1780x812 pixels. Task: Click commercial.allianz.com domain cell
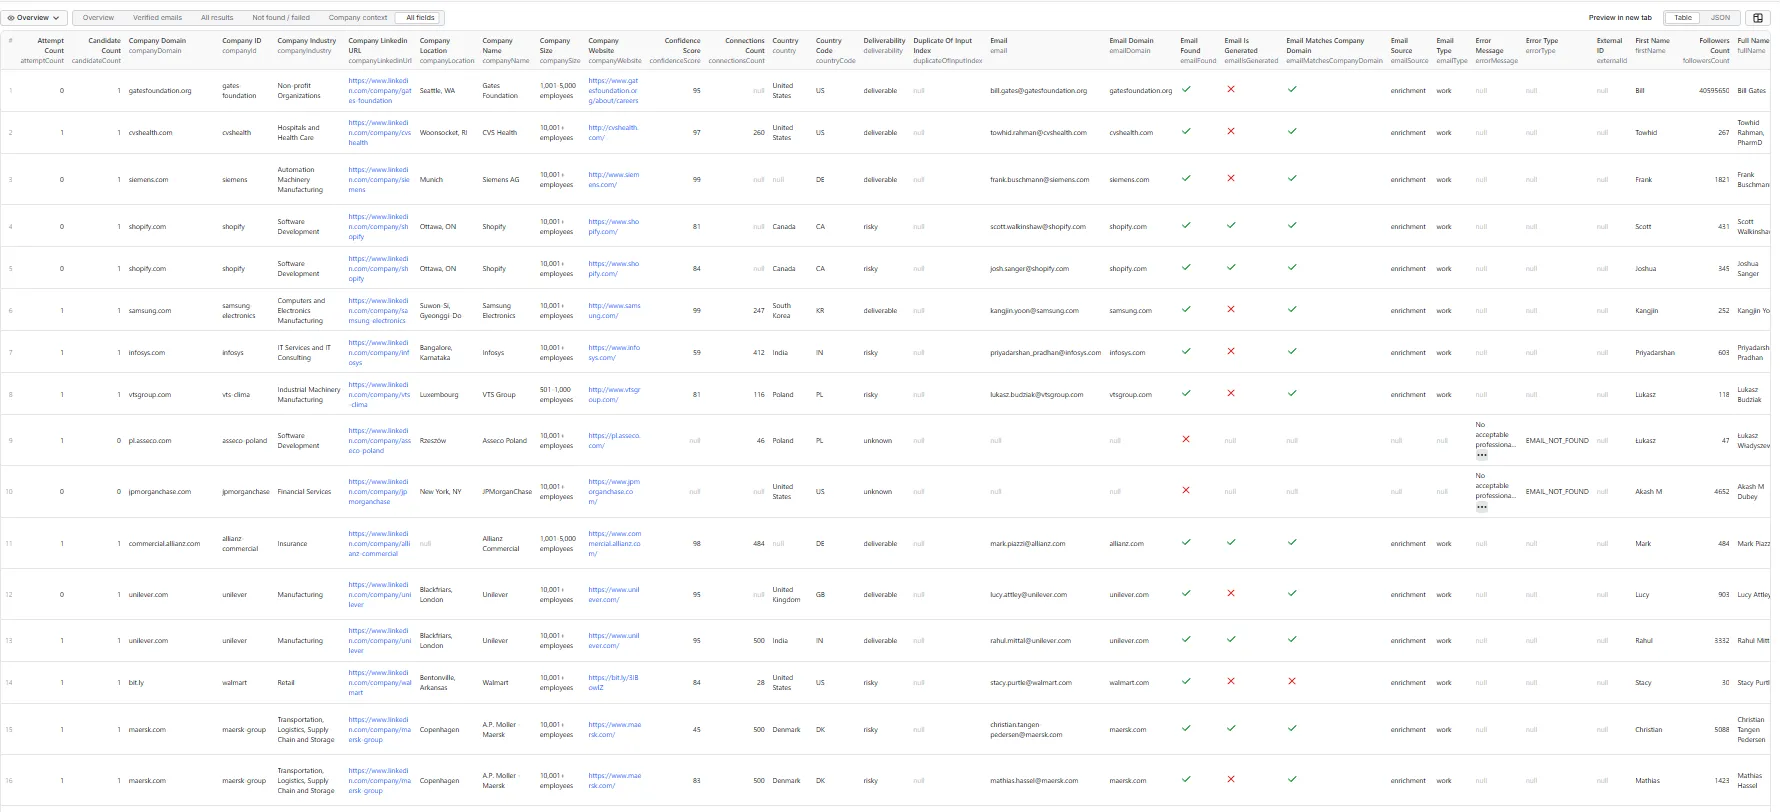tap(164, 544)
